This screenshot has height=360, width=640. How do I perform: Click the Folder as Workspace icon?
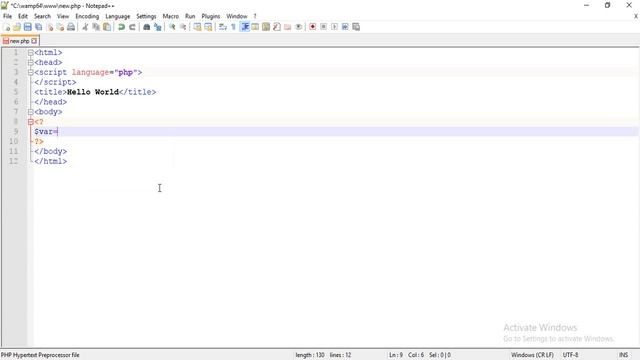click(287, 27)
